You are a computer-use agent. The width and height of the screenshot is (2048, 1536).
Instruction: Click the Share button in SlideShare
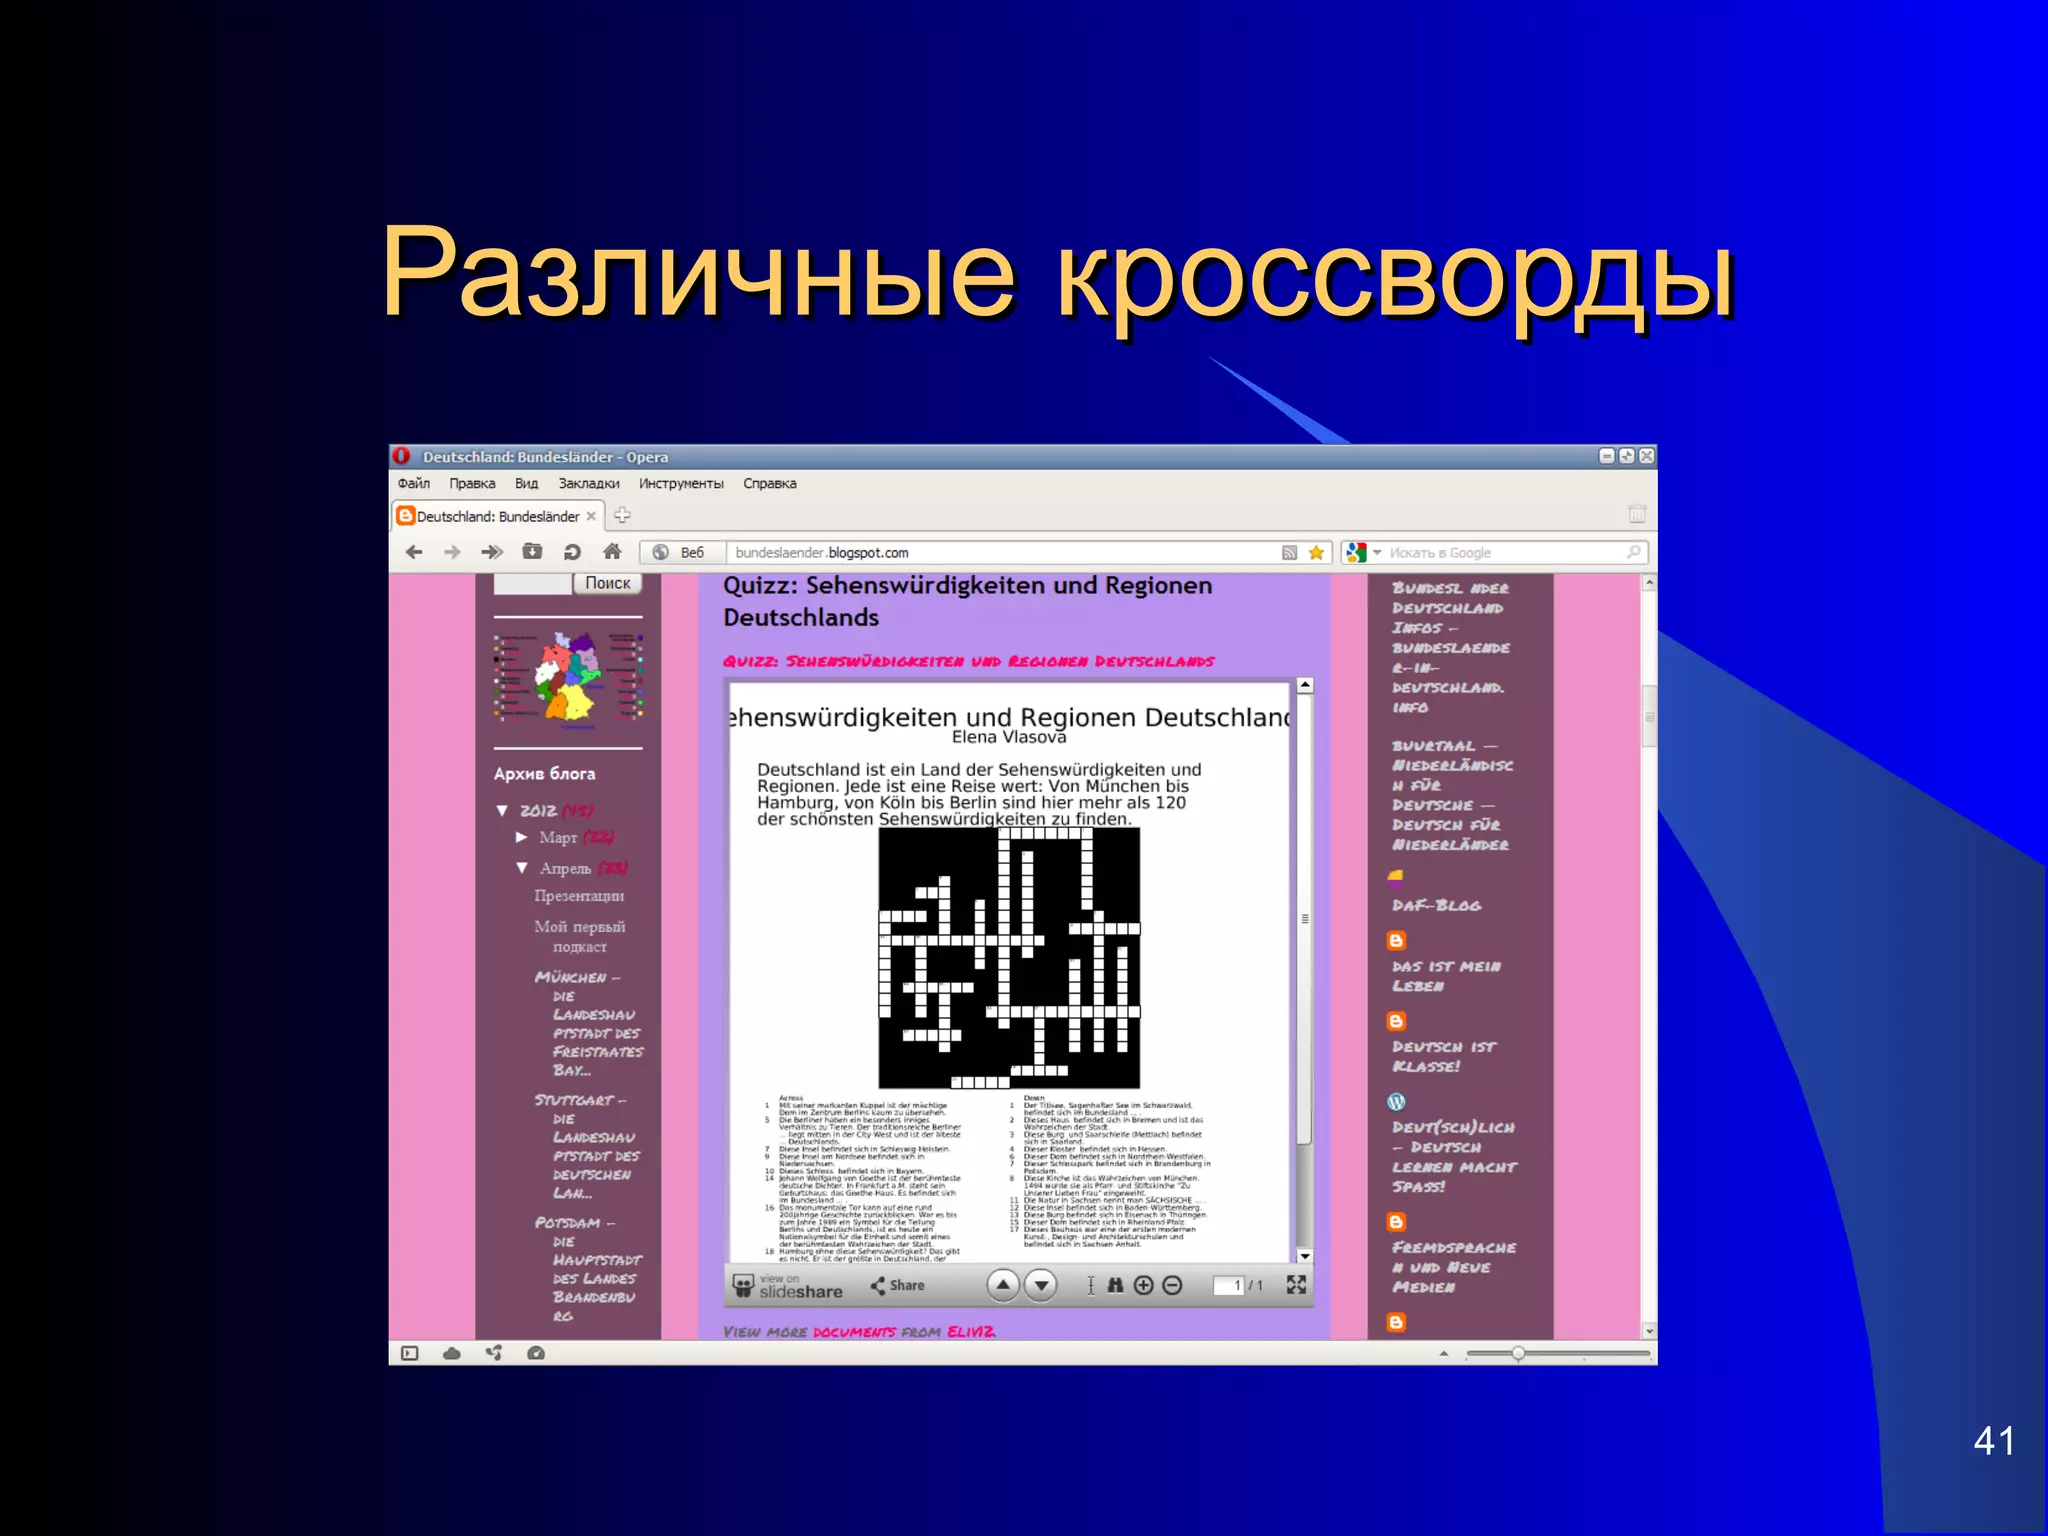click(x=897, y=1285)
